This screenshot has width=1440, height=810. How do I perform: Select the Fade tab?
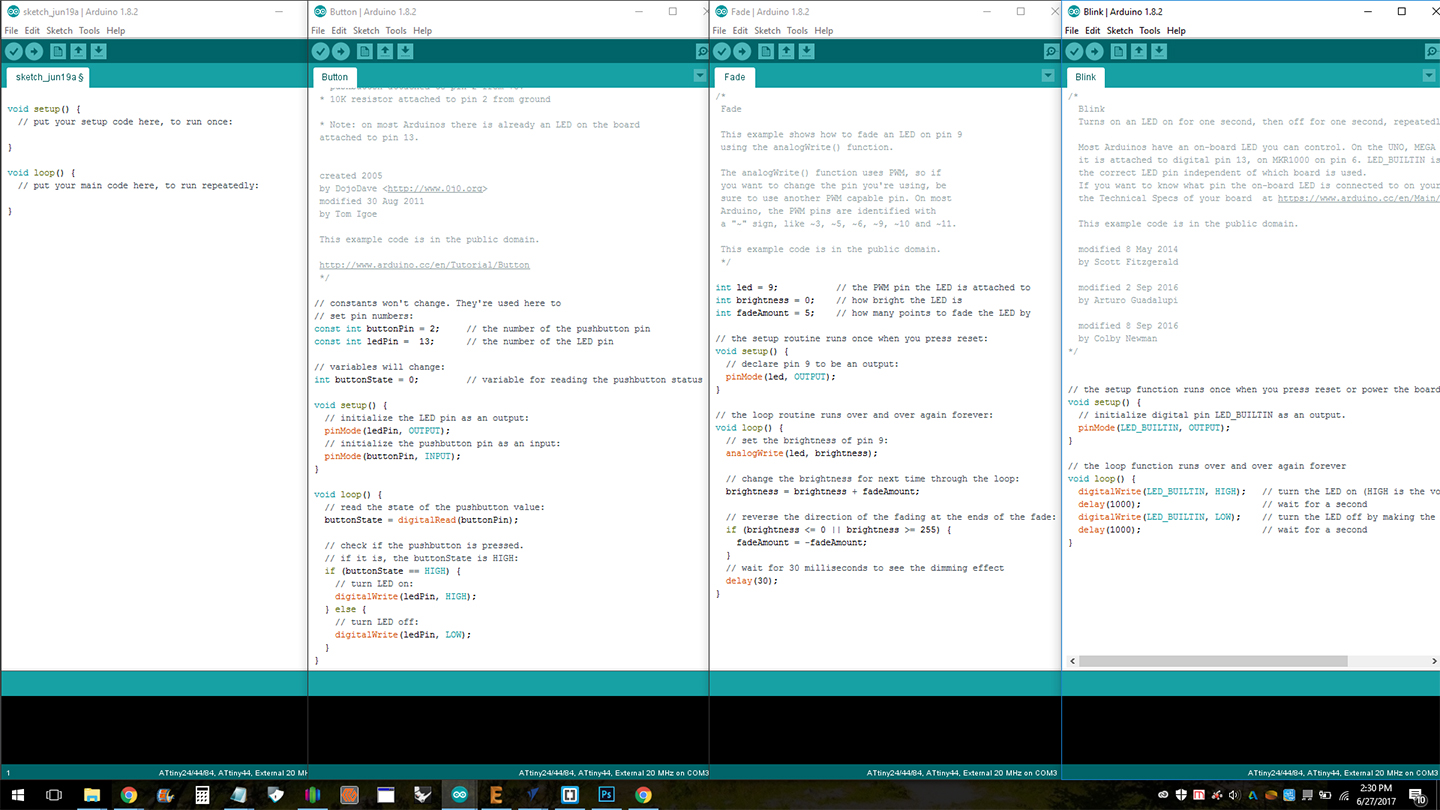(x=735, y=77)
